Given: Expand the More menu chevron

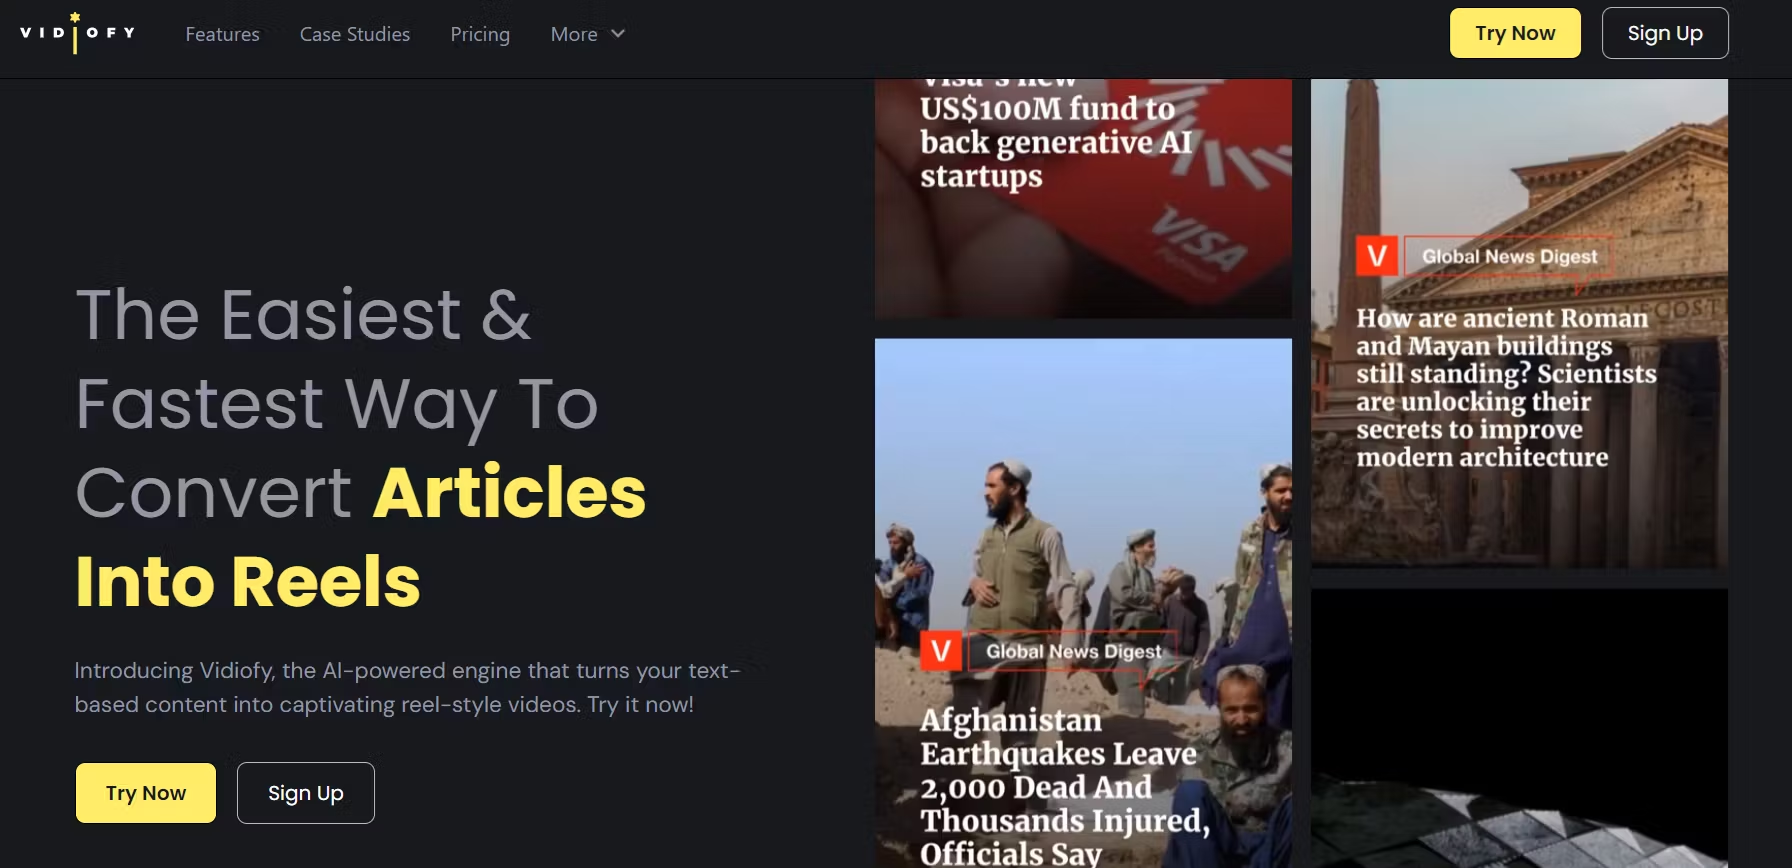Looking at the screenshot, I should point(618,34).
